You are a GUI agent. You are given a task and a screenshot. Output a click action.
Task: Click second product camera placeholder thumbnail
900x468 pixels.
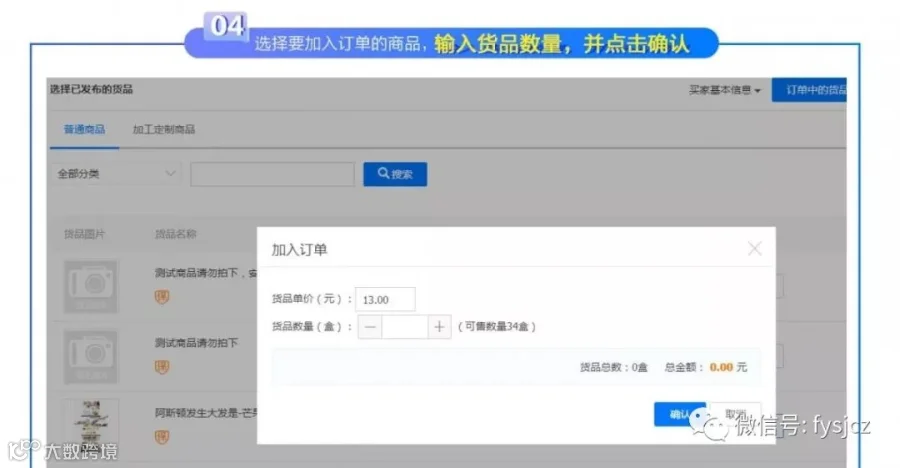[91, 357]
